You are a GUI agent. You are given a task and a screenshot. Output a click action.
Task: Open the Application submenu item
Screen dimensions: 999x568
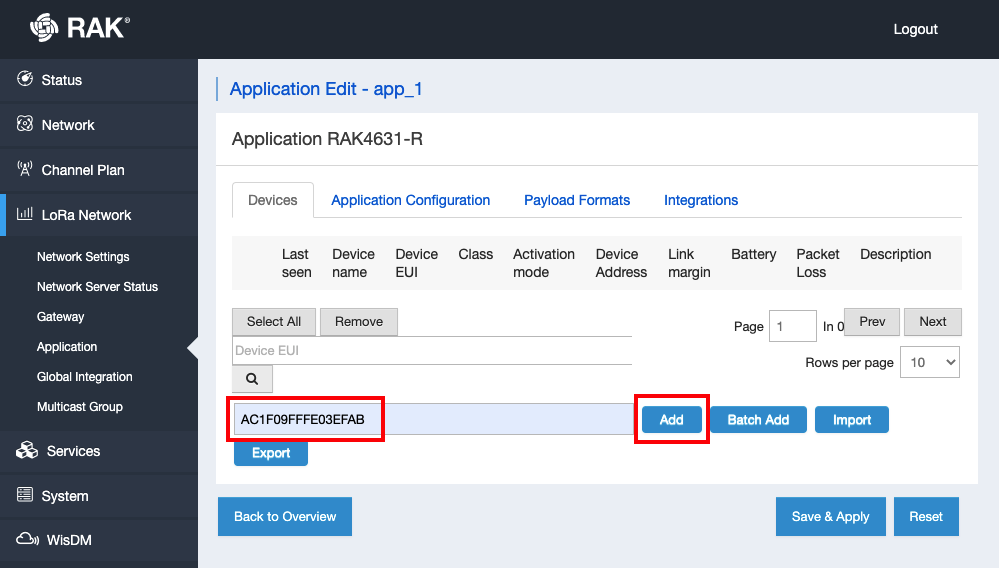(67, 346)
